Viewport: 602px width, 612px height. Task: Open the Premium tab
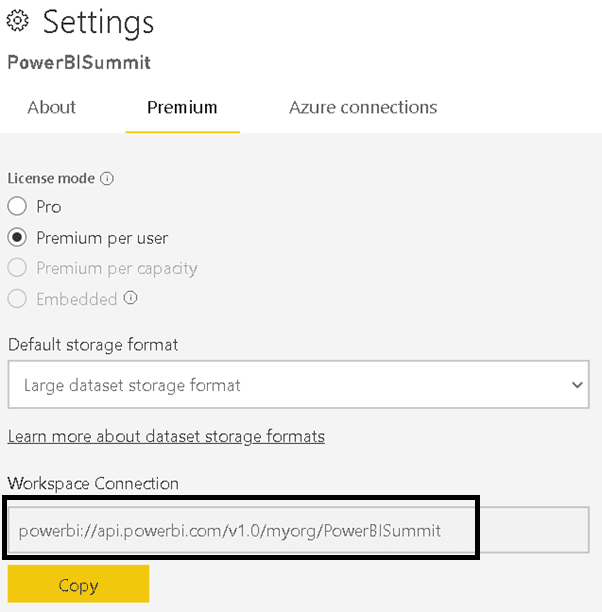(182, 107)
